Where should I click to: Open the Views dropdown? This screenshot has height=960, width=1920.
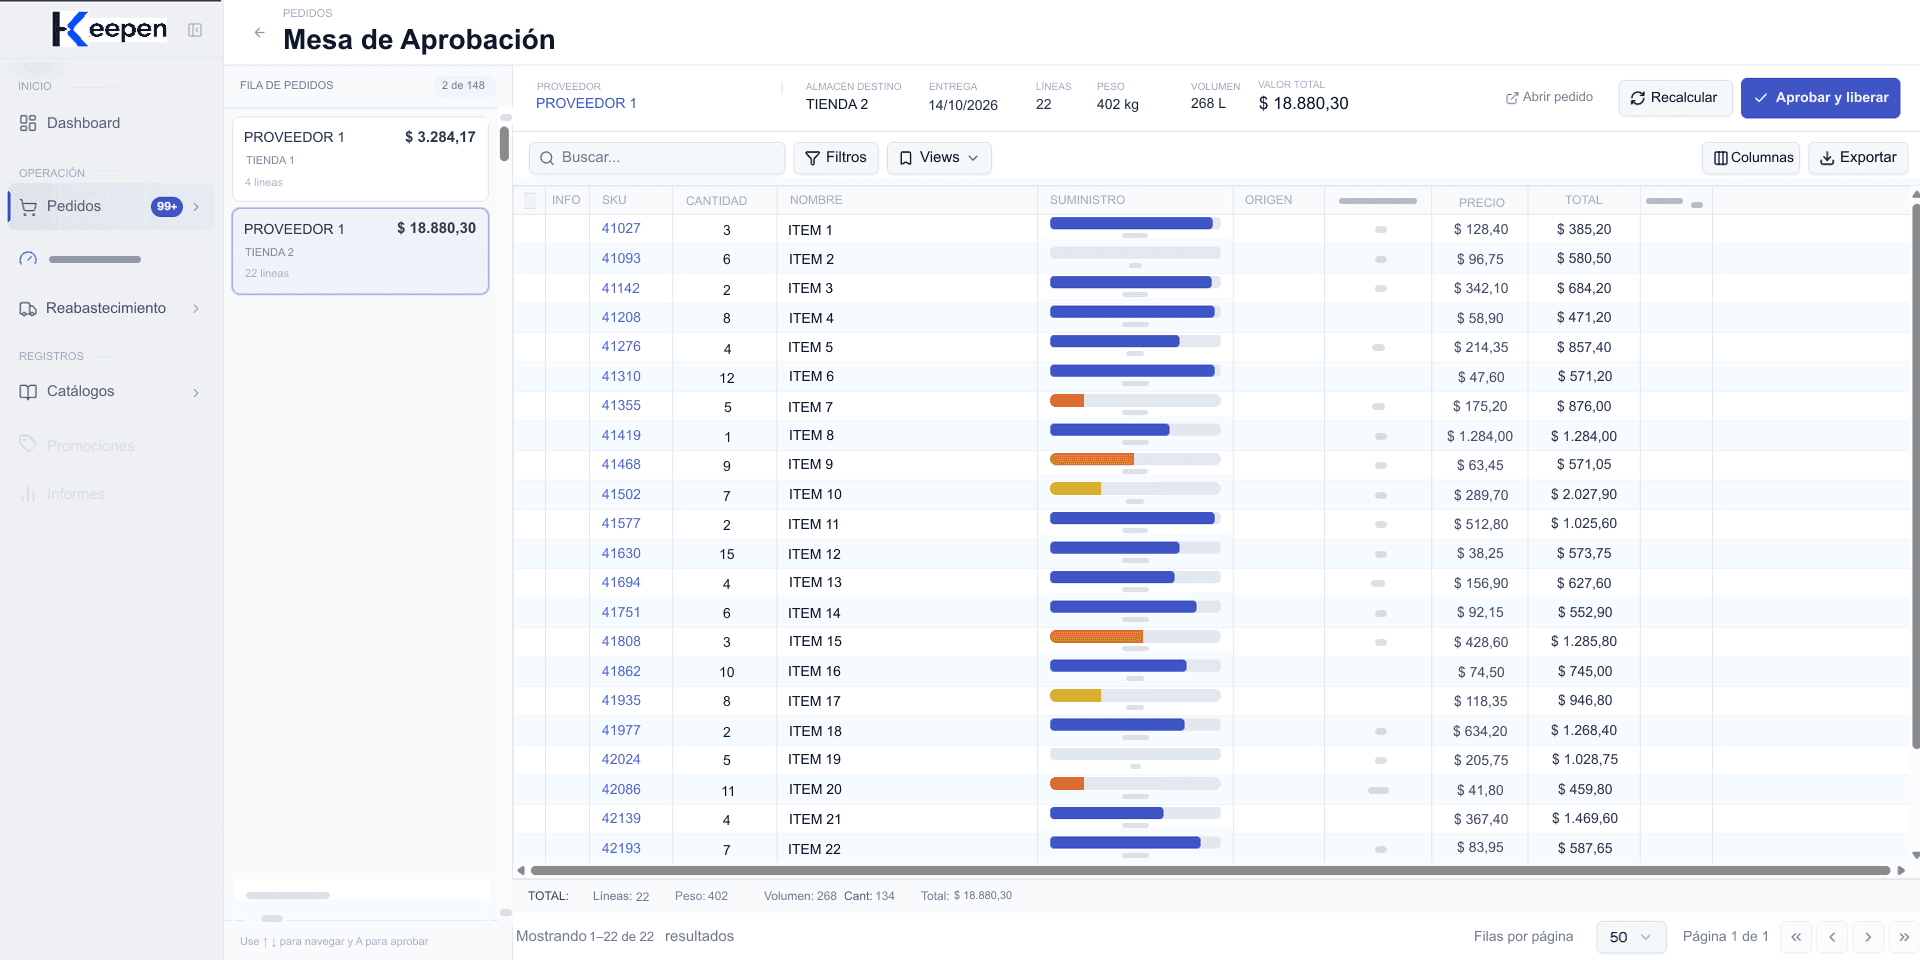[939, 158]
